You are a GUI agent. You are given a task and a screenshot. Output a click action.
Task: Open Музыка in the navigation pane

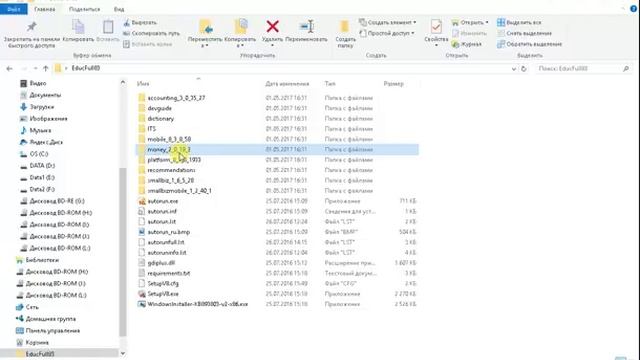[36, 131]
